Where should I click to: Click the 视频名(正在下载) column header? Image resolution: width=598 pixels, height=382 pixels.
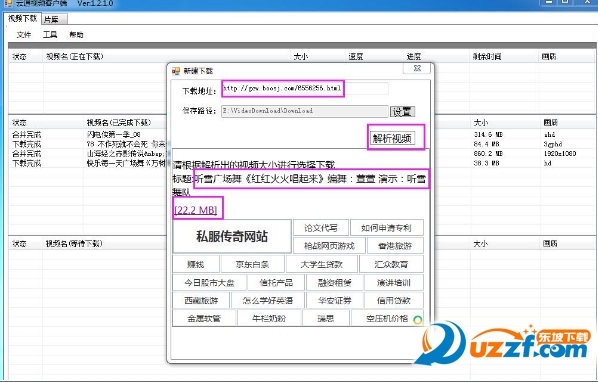coord(74,56)
